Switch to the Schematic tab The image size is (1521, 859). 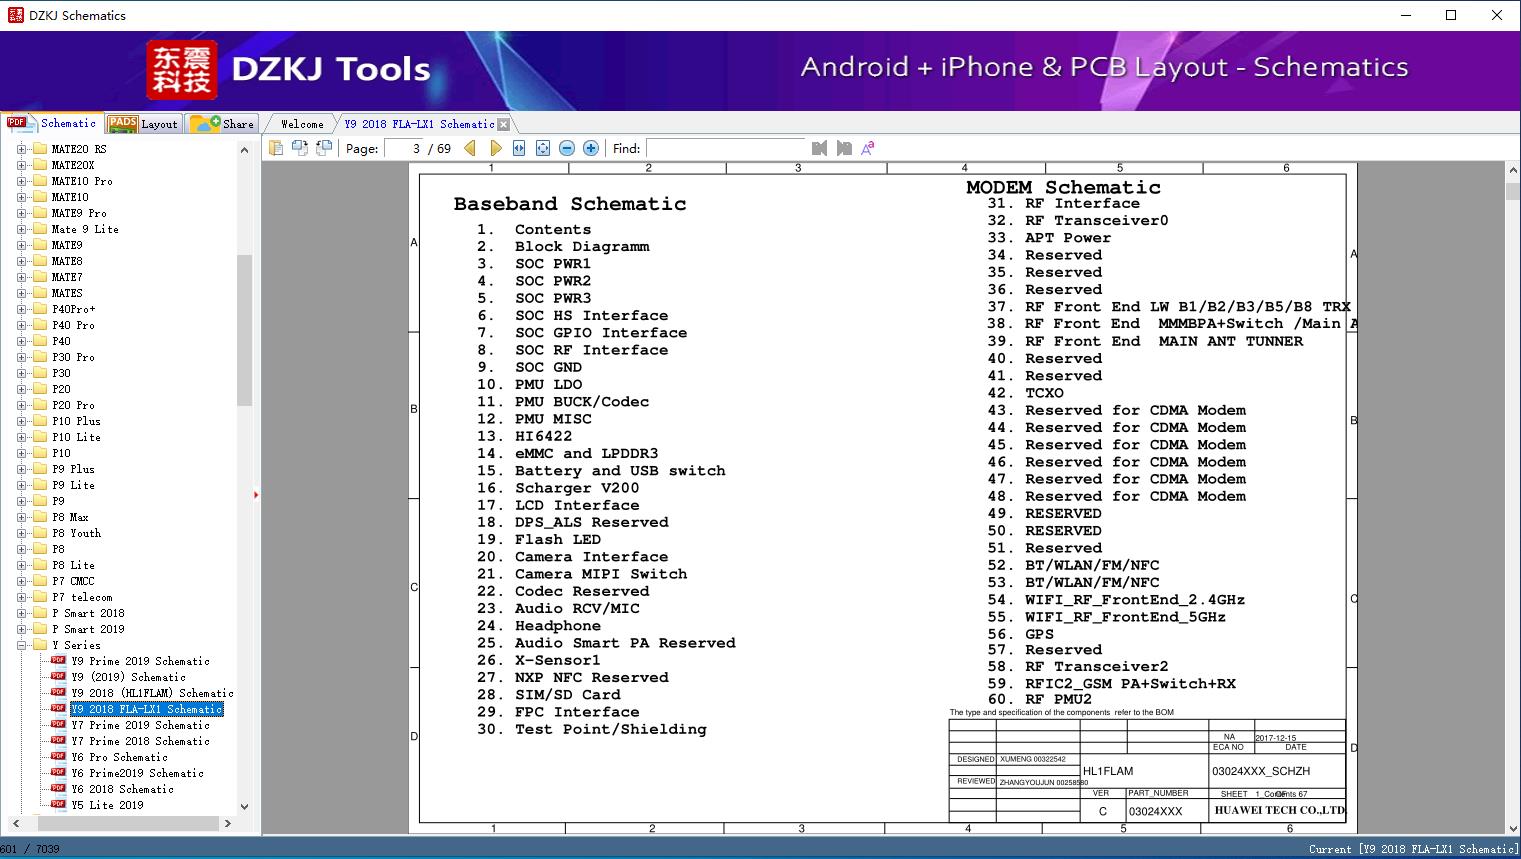click(52, 123)
